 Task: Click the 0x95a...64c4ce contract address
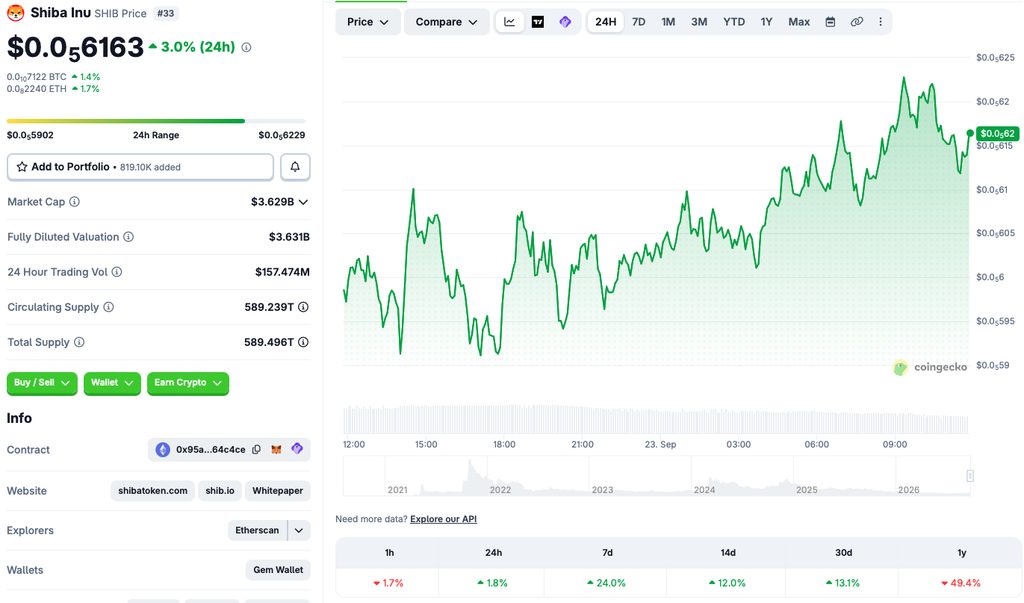pyautogui.click(x=210, y=449)
